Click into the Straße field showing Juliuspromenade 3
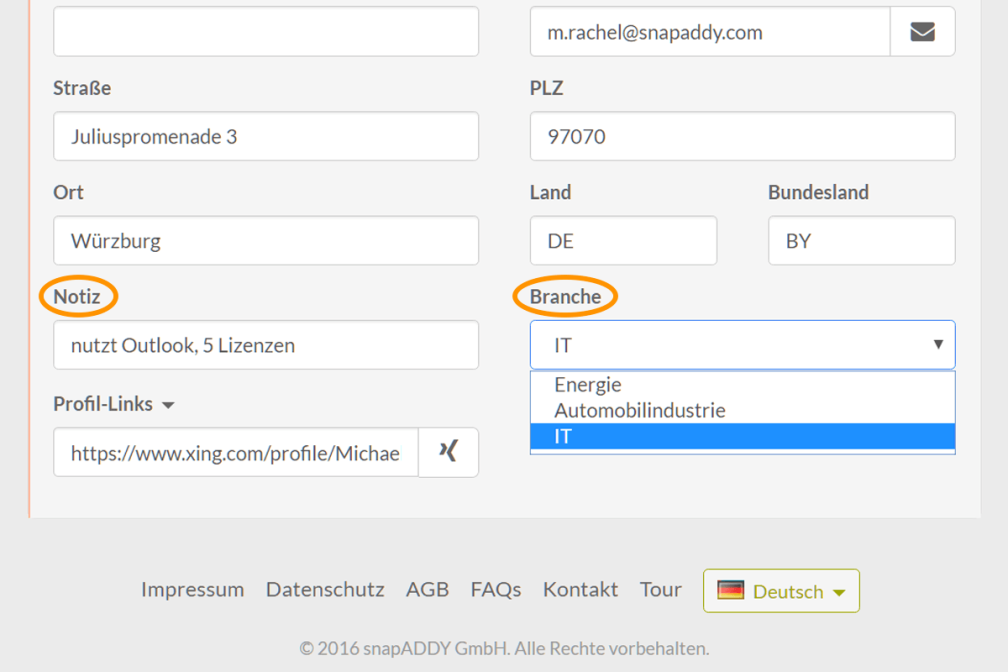Viewport: 1008px width, 672px height. [265, 136]
